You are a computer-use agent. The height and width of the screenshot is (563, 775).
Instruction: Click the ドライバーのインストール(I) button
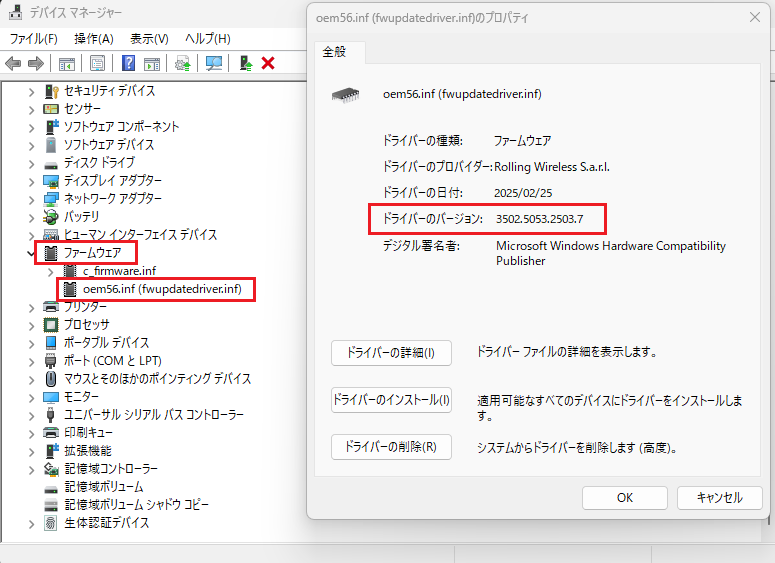point(391,399)
